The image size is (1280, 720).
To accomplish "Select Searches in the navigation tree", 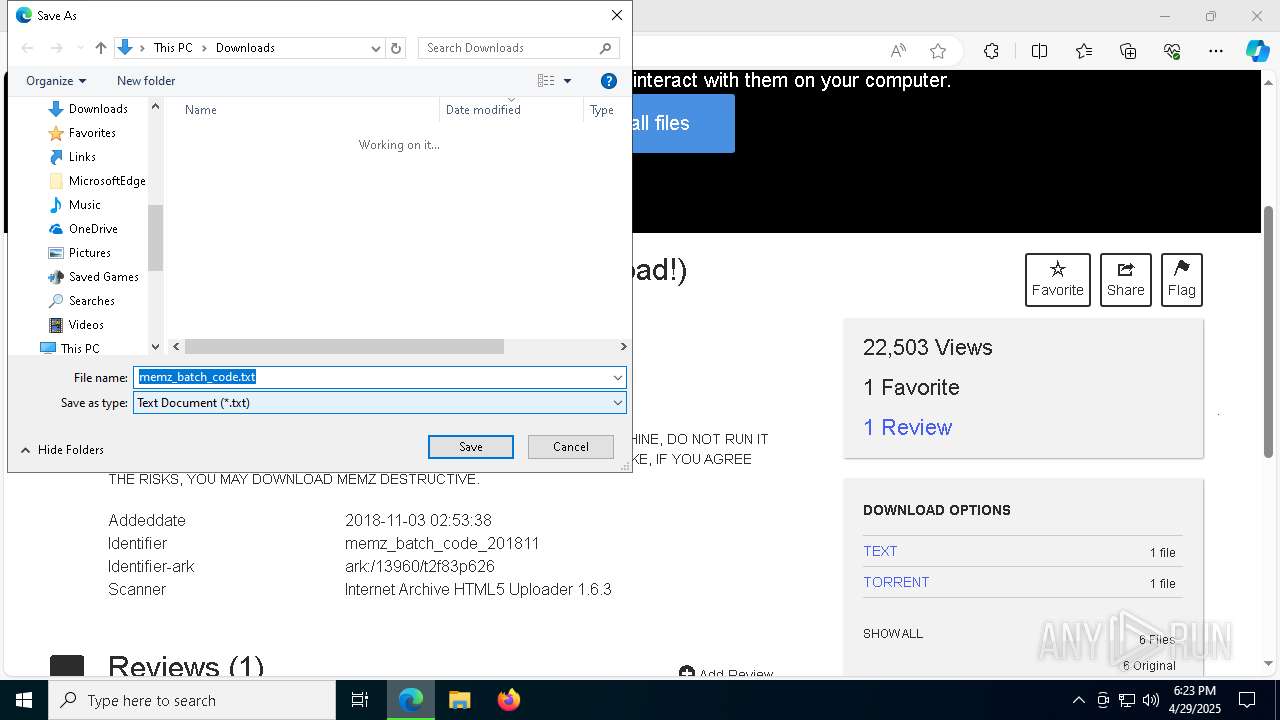I will click(92, 301).
